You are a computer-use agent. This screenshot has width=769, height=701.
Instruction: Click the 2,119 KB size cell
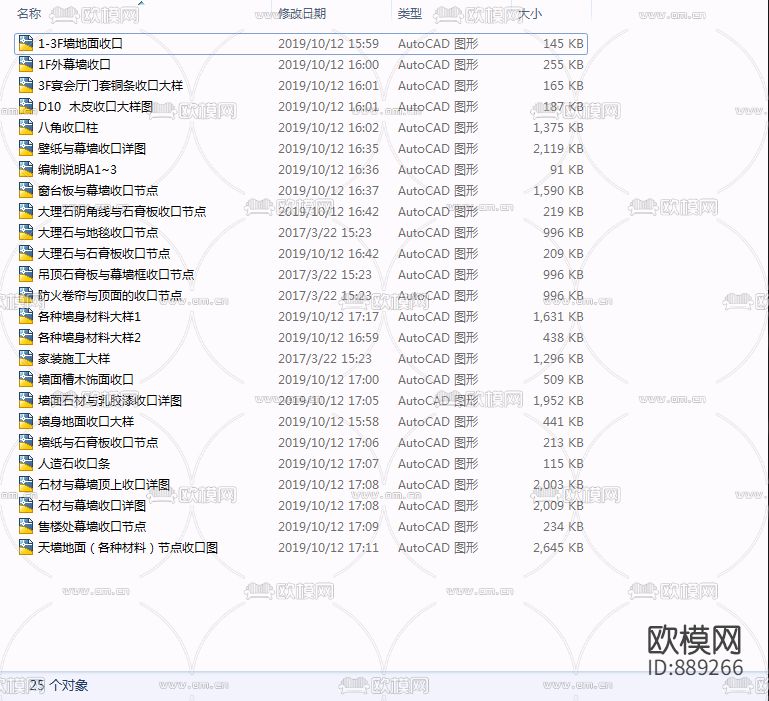tap(558, 149)
